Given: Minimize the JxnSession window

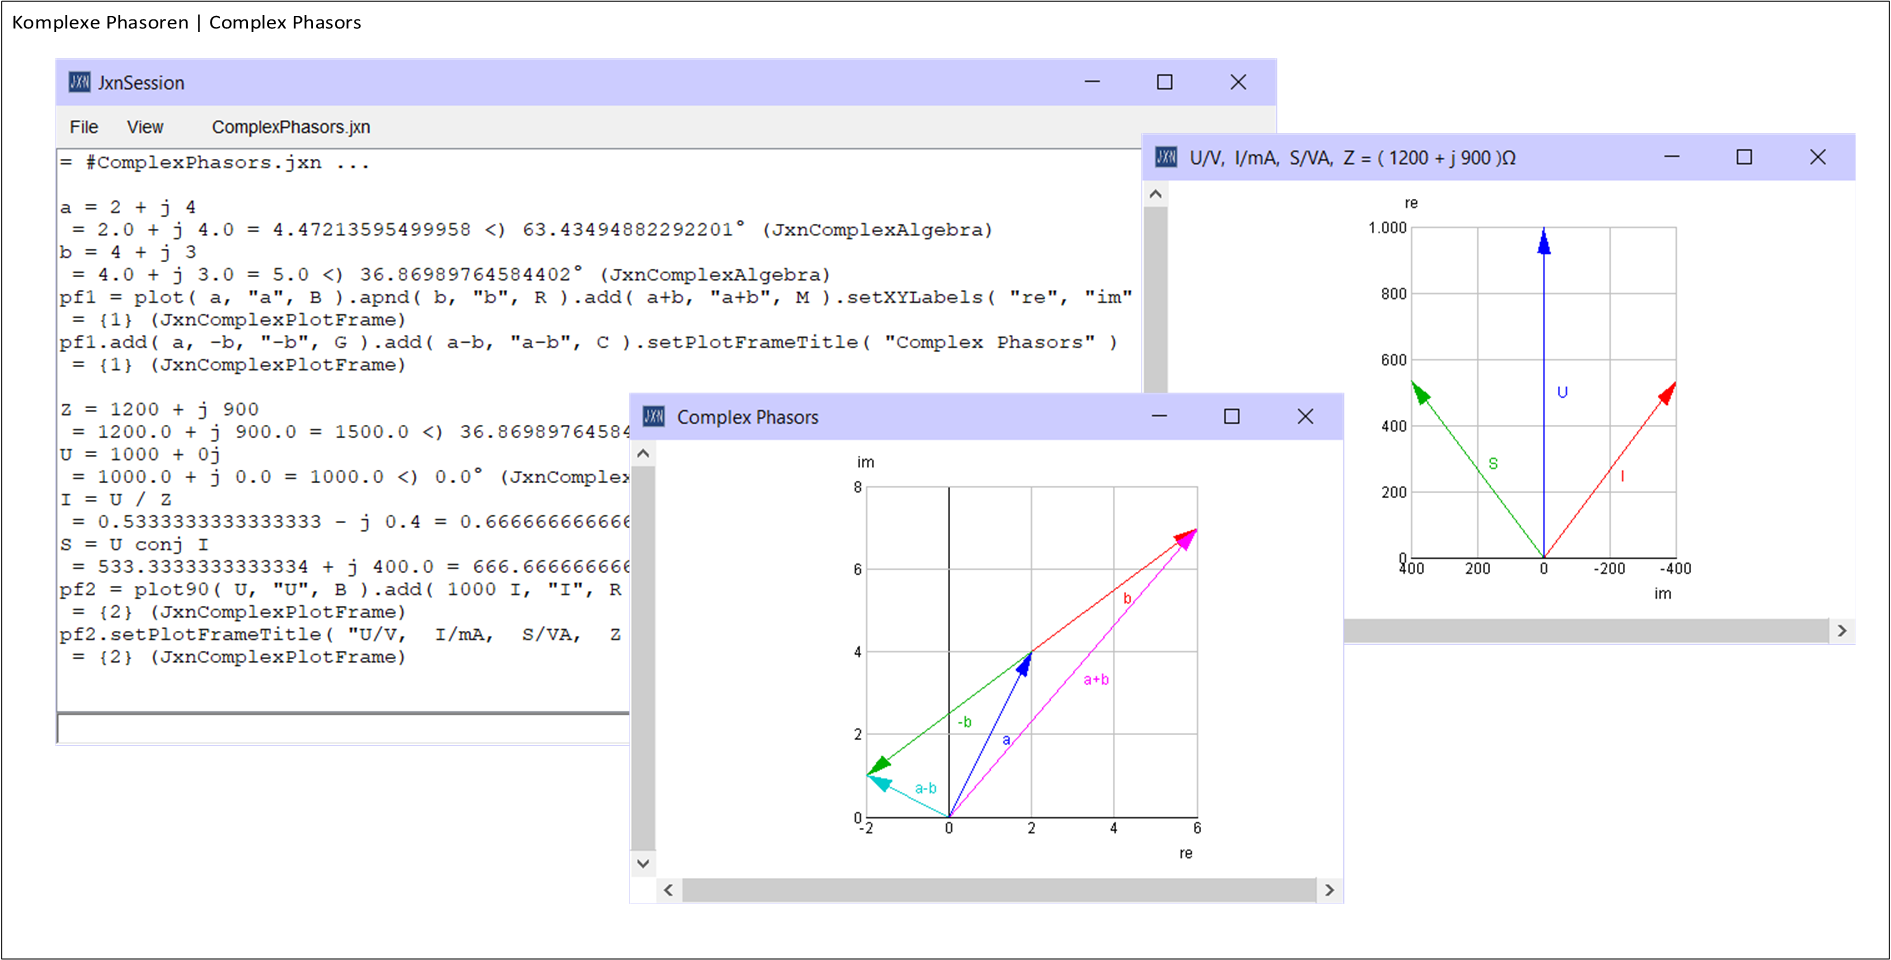Looking at the screenshot, I should click(x=1092, y=82).
